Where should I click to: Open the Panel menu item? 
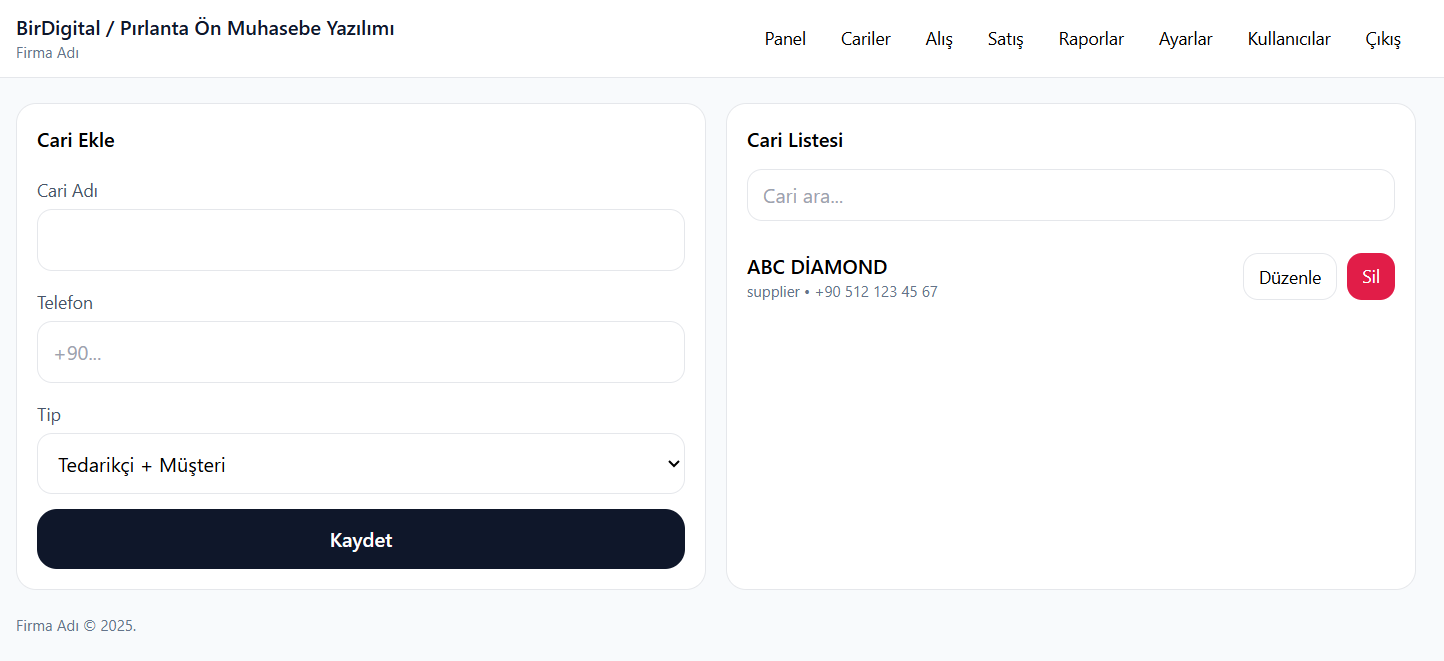[785, 39]
